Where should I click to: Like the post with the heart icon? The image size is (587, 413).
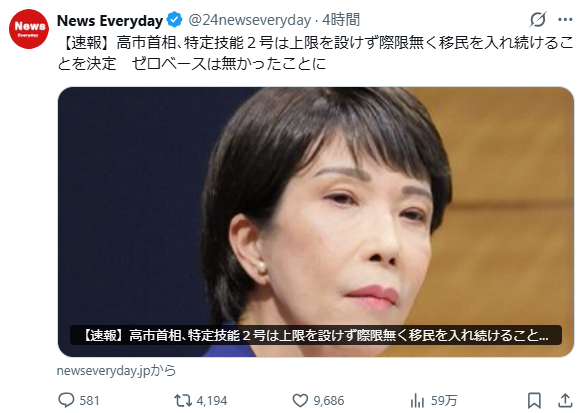[300, 401]
